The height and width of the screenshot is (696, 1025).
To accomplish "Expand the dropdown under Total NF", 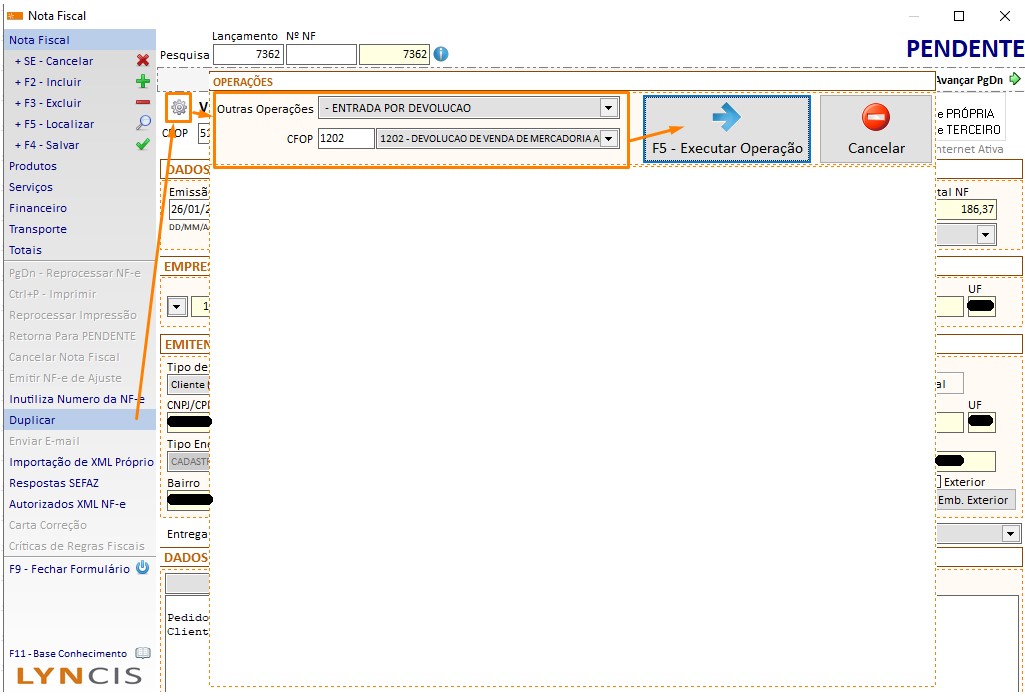I will coord(985,234).
